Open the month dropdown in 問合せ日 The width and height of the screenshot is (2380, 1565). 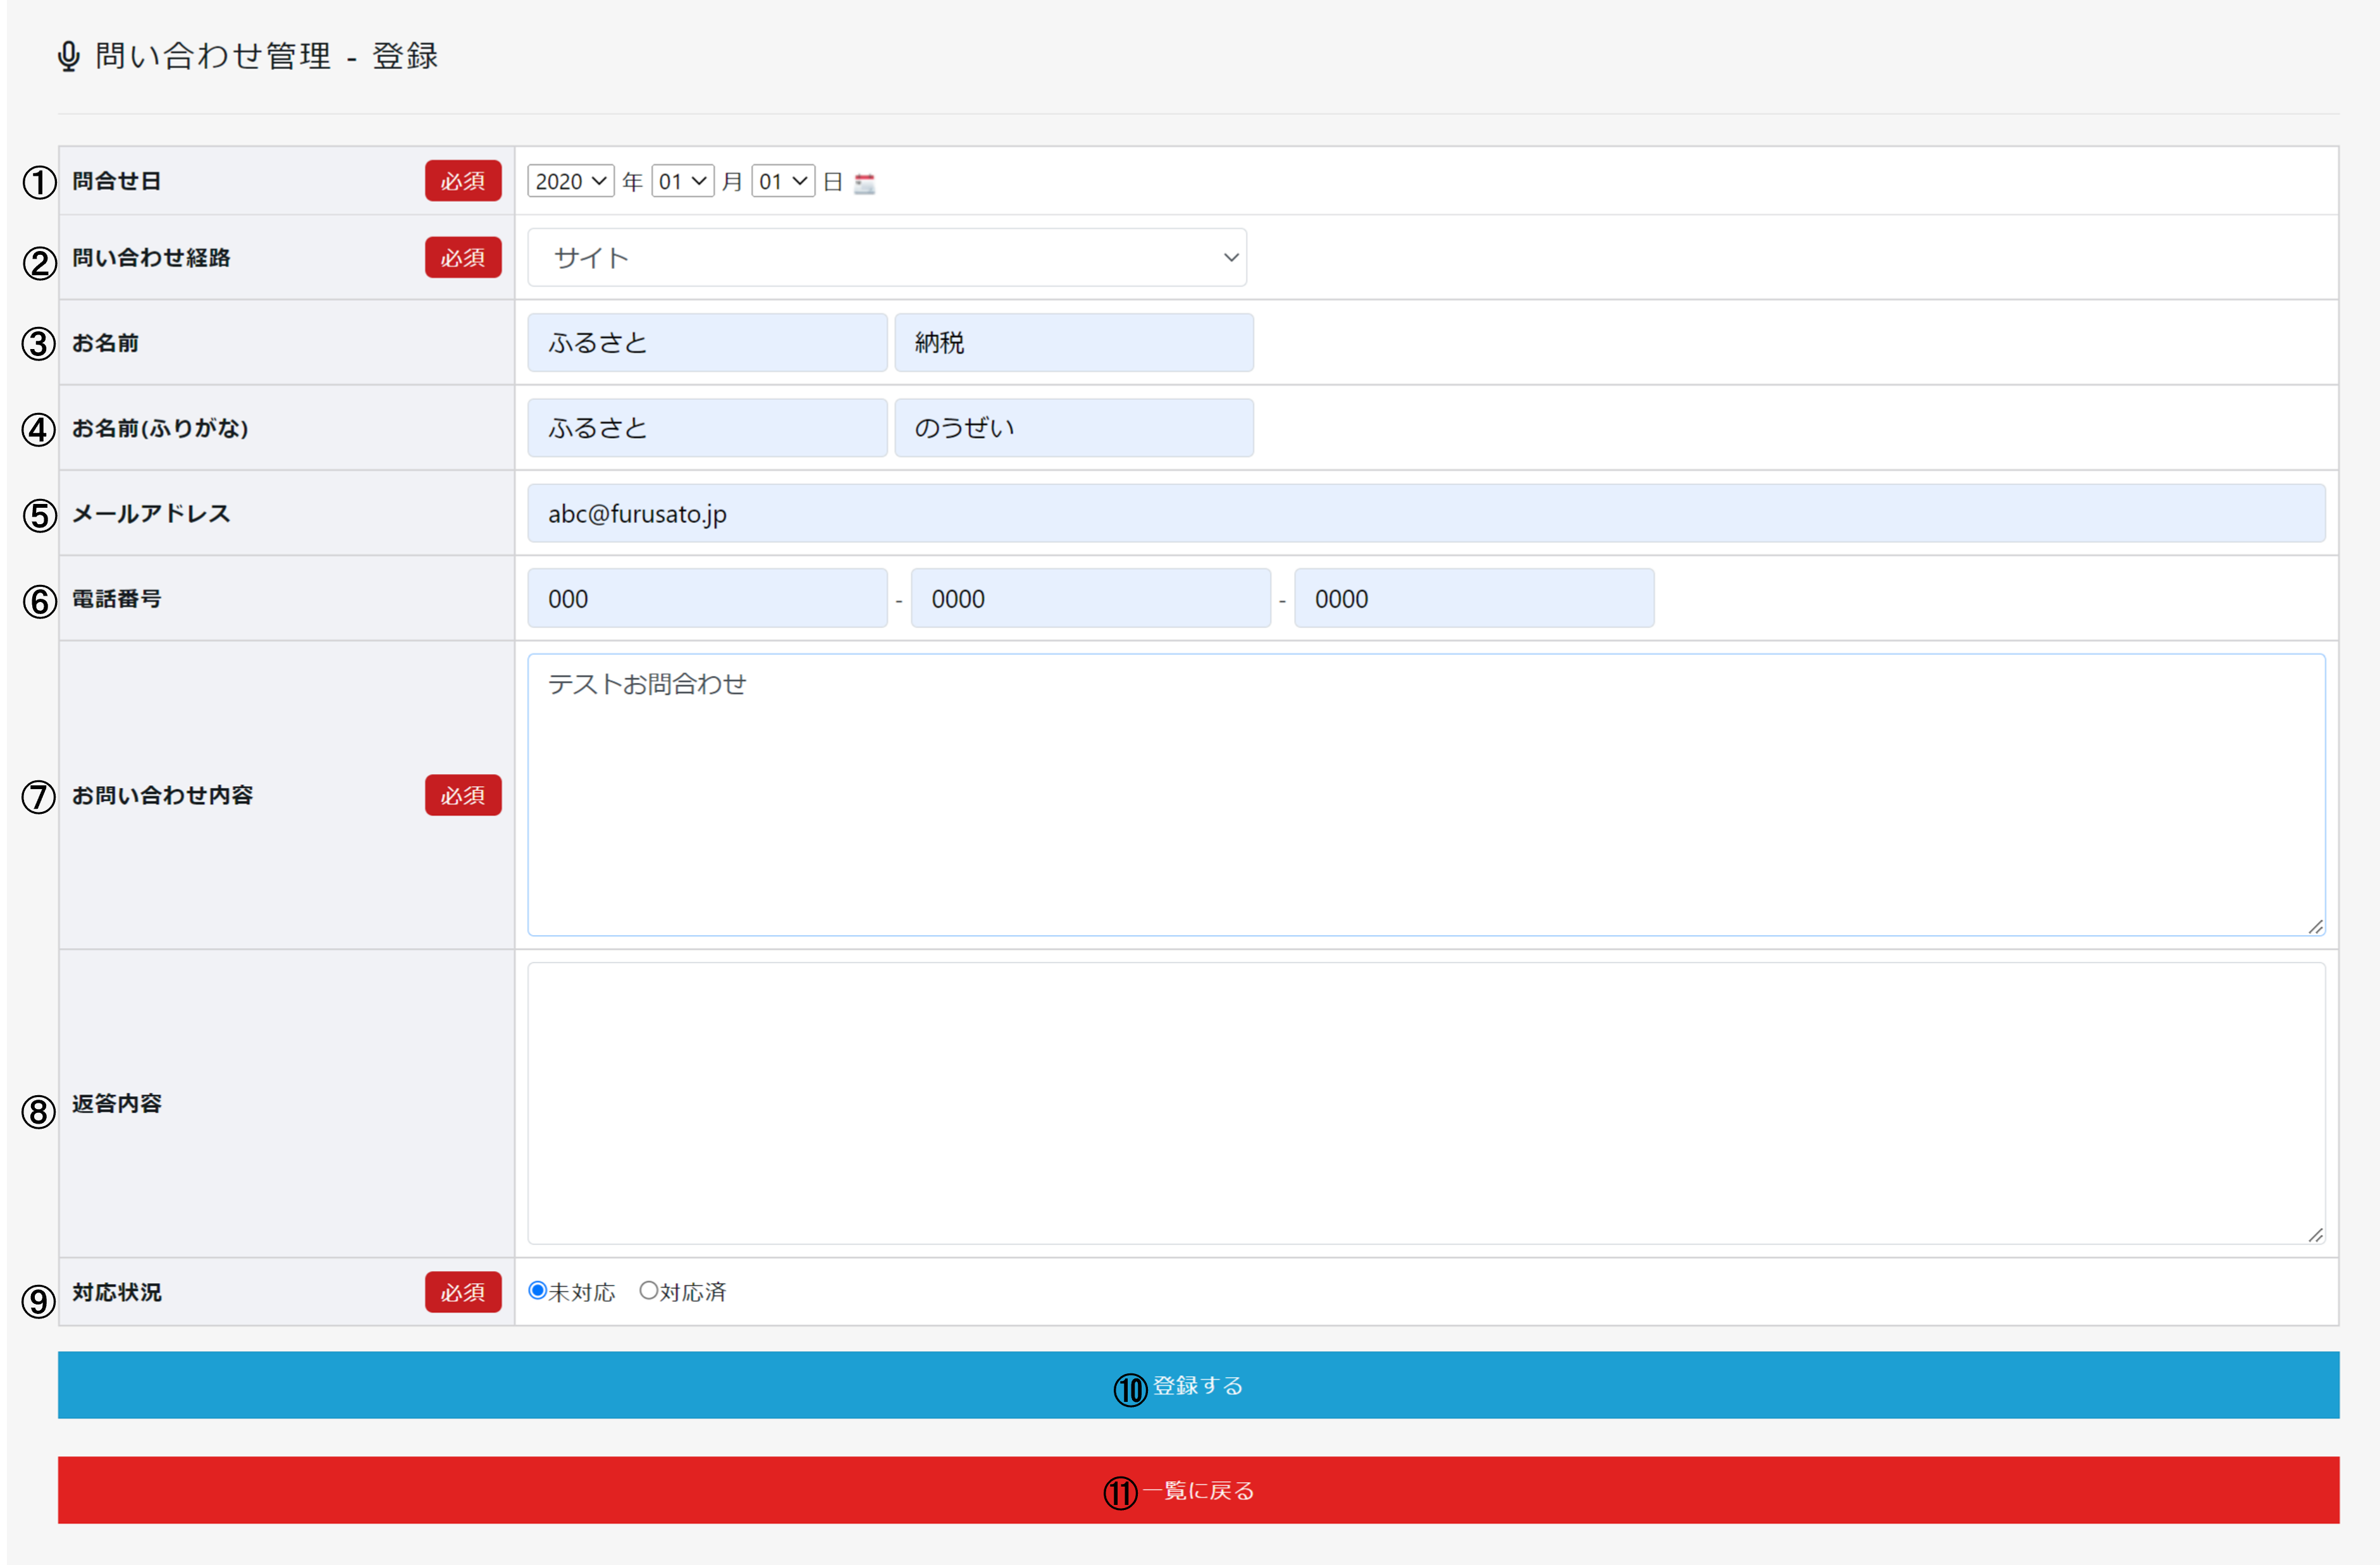click(682, 181)
